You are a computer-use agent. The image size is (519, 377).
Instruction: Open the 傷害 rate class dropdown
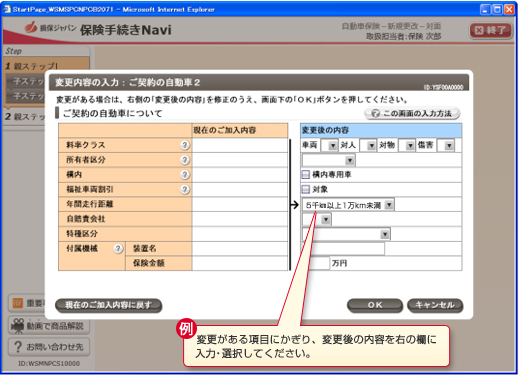[x=446, y=145]
